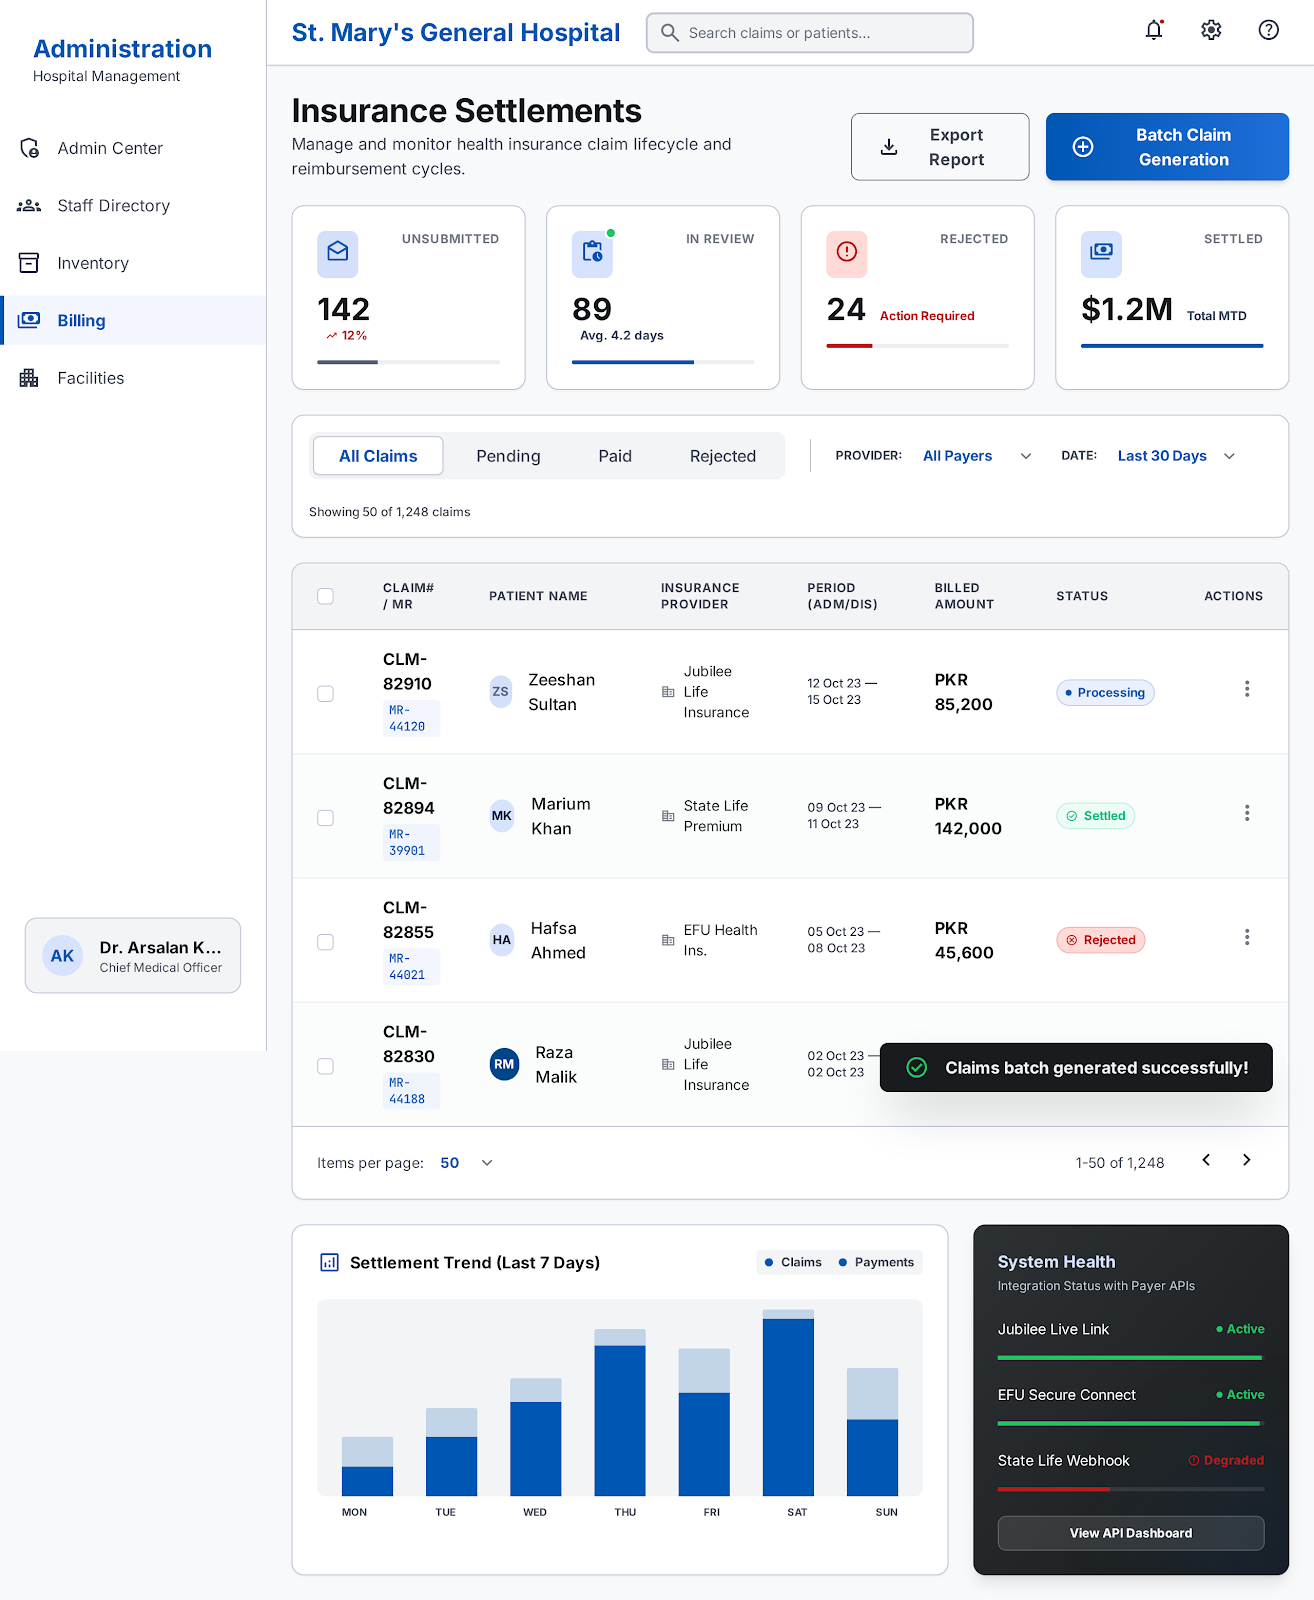Image resolution: width=1314 pixels, height=1600 pixels.
Task: Click Jubilee Live Link health bar
Action: (x=1131, y=1358)
